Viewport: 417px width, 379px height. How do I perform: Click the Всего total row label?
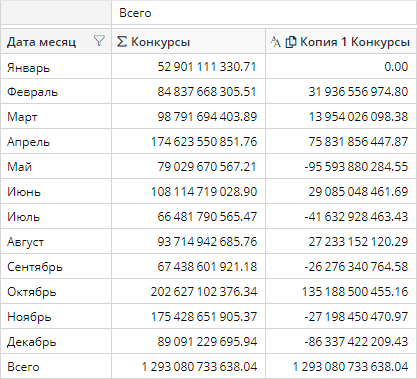point(23,367)
